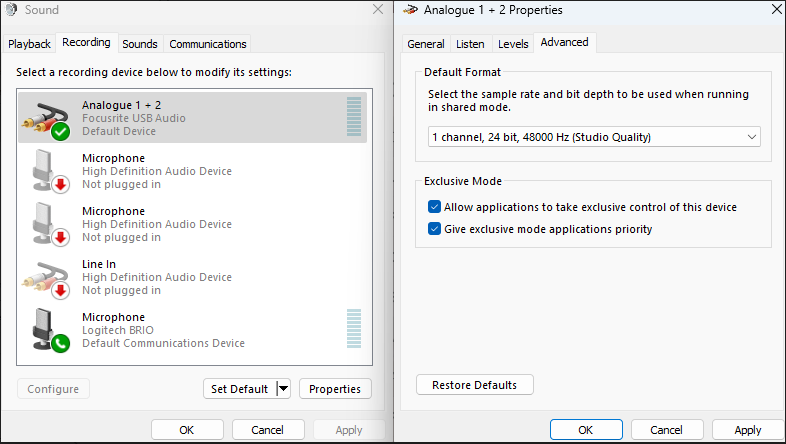The height and width of the screenshot is (444, 786).
Task: Select the second unplugged Microphone entry
Action: point(192,224)
